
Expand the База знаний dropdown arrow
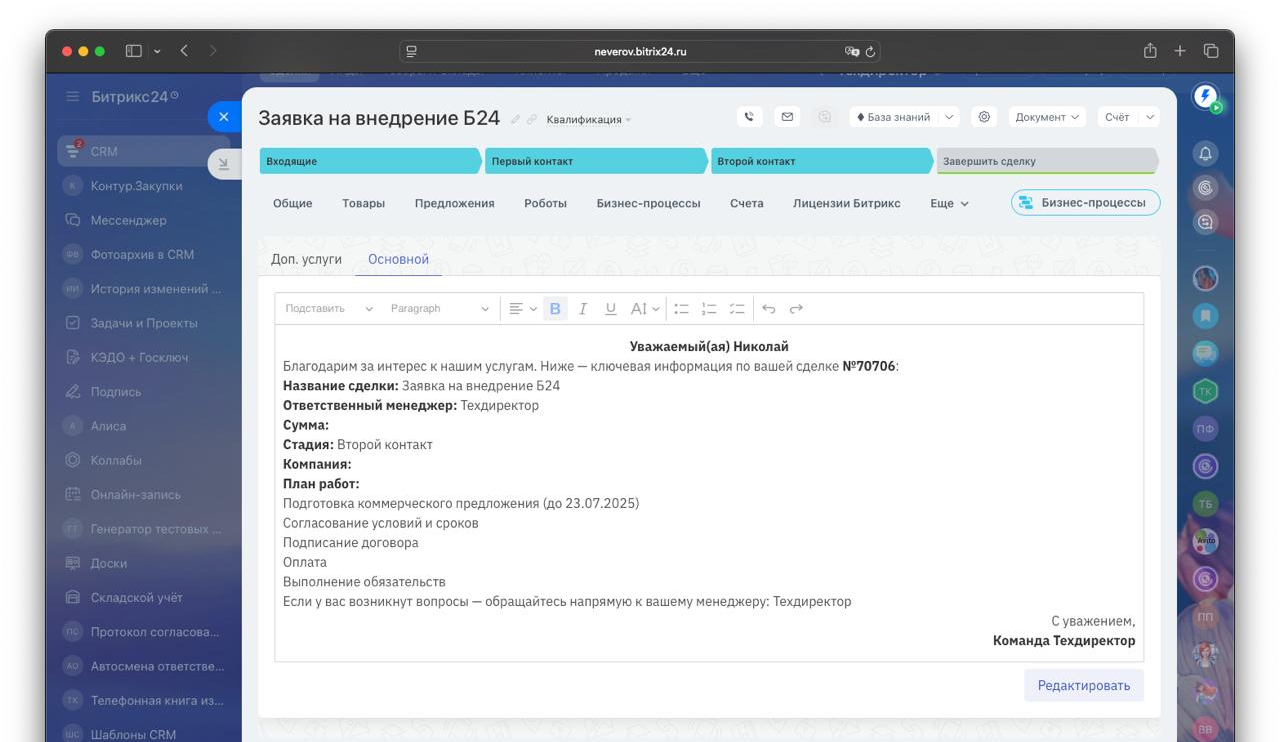pos(949,117)
